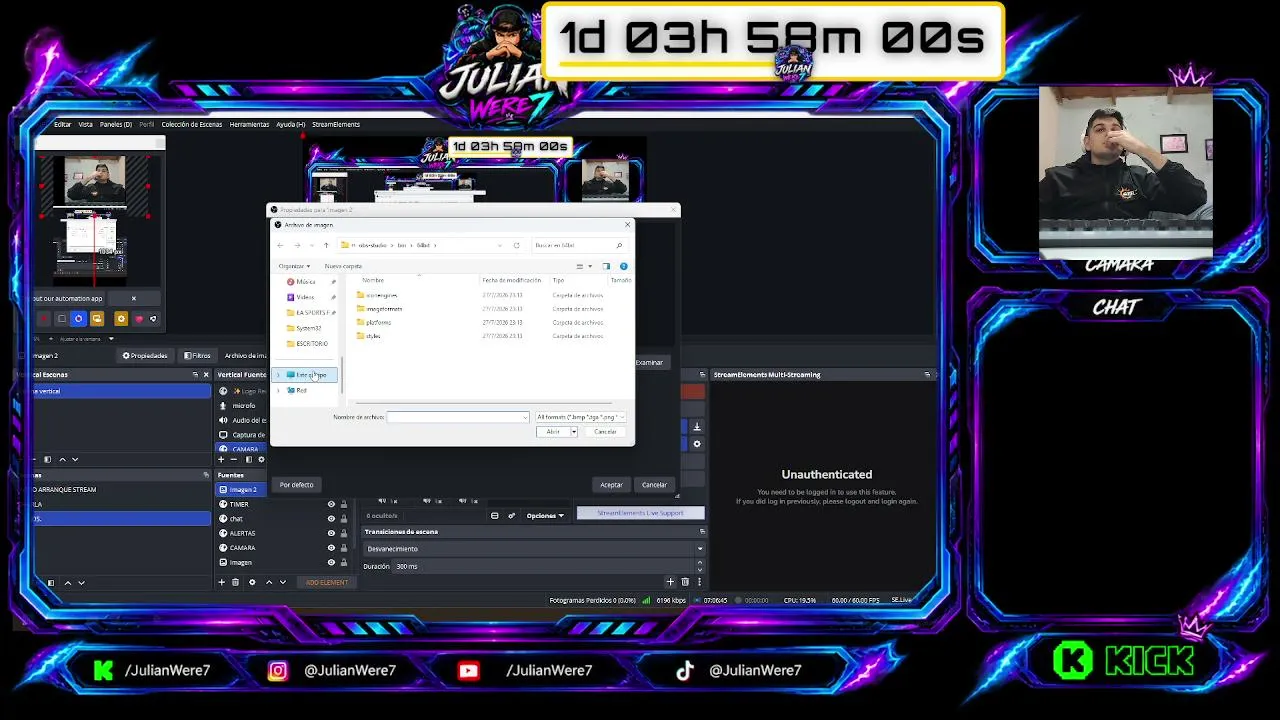Move selected source down in Fuentes
This screenshot has width=1280, height=720.
pos(283,582)
